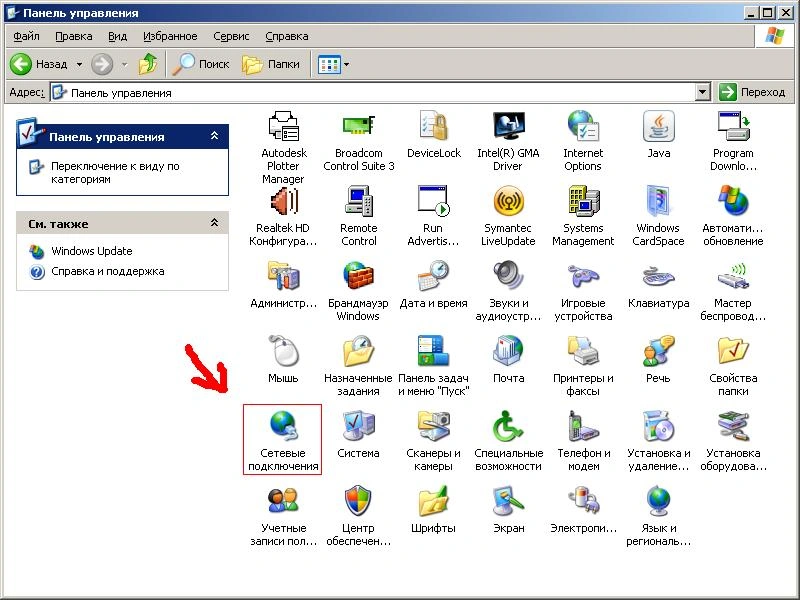Open Брандмауэр Windows firewall icon
Viewport: 800px width, 600px height.
358,276
